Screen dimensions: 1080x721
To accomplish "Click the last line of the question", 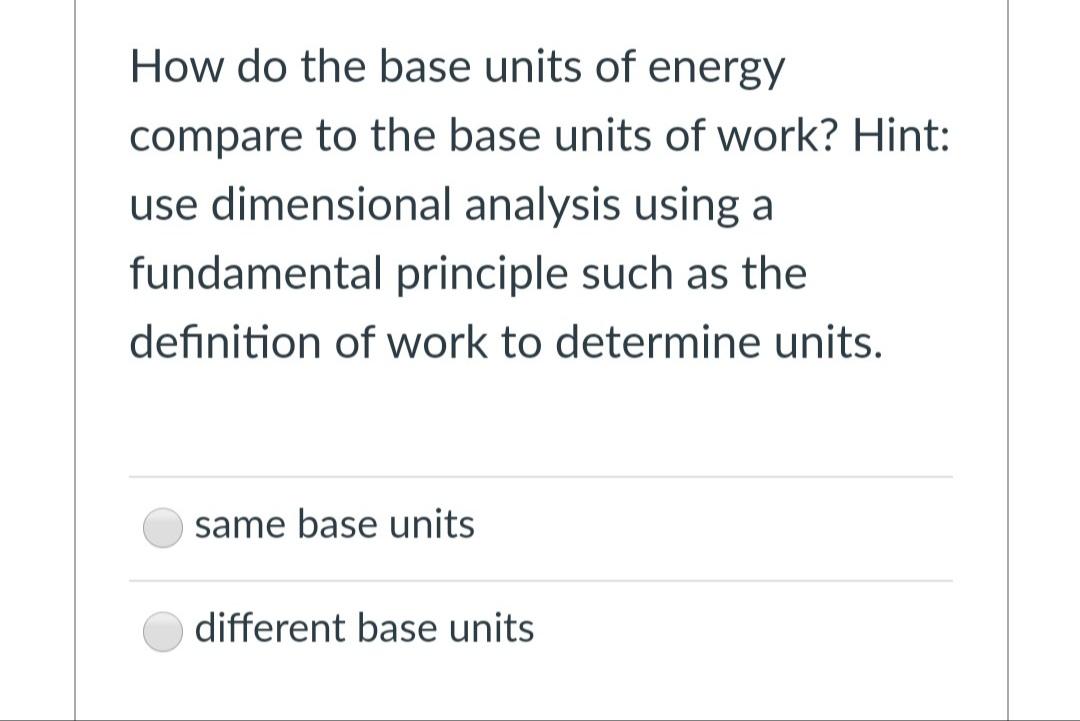I will 504,342.
